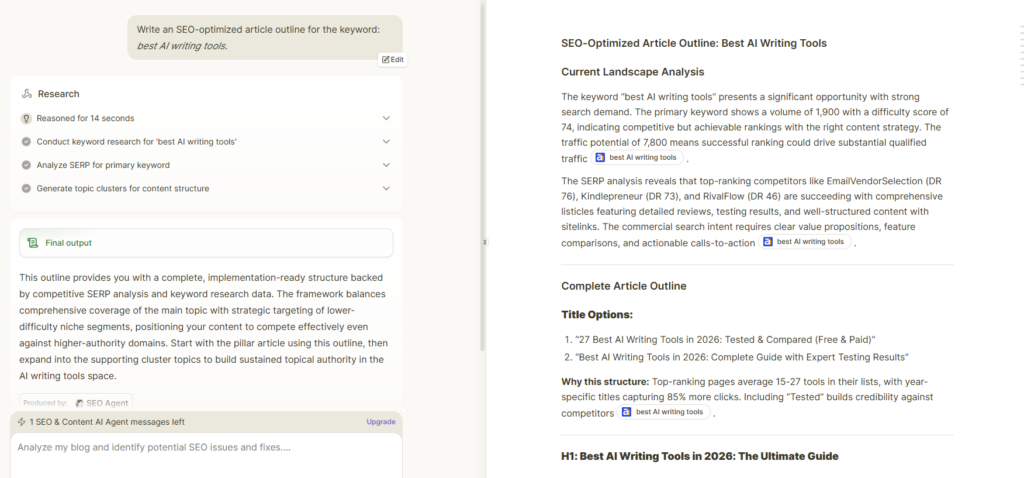Click citation chip after 'competitors'
This screenshot has width=1024, height=478.
click(x=664, y=412)
